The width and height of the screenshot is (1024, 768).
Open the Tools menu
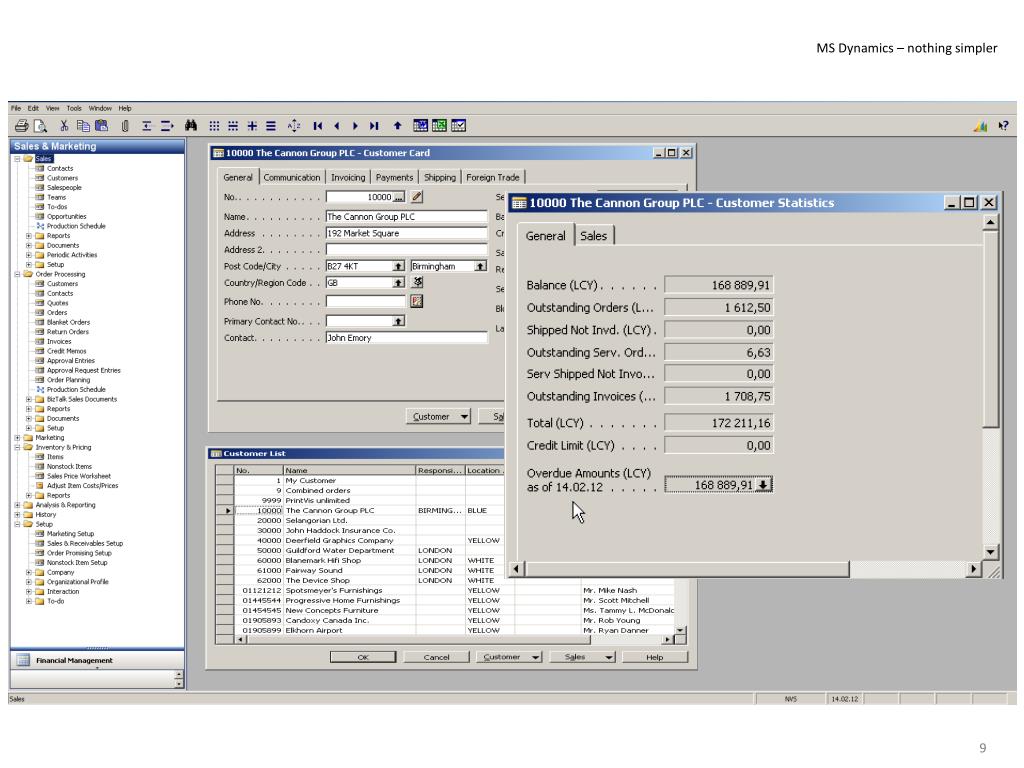coord(74,108)
